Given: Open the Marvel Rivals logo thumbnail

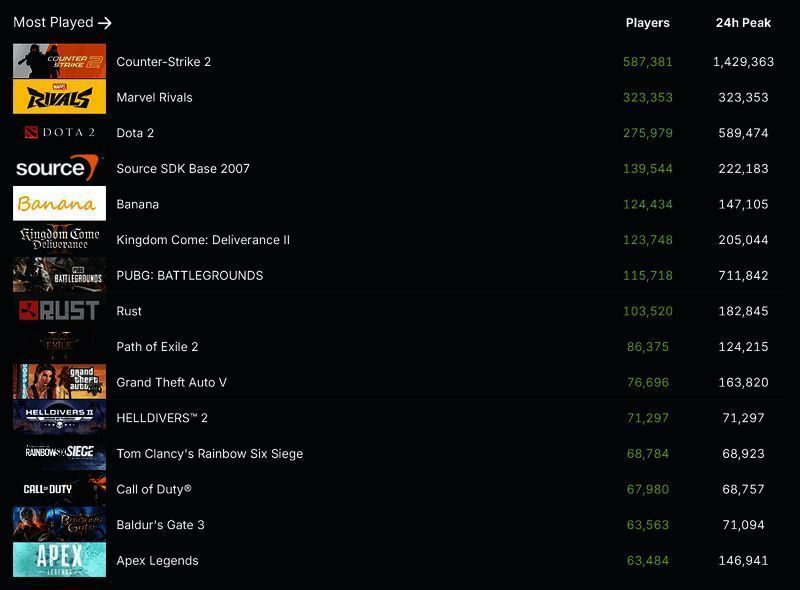Looking at the screenshot, I should [x=59, y=97].
